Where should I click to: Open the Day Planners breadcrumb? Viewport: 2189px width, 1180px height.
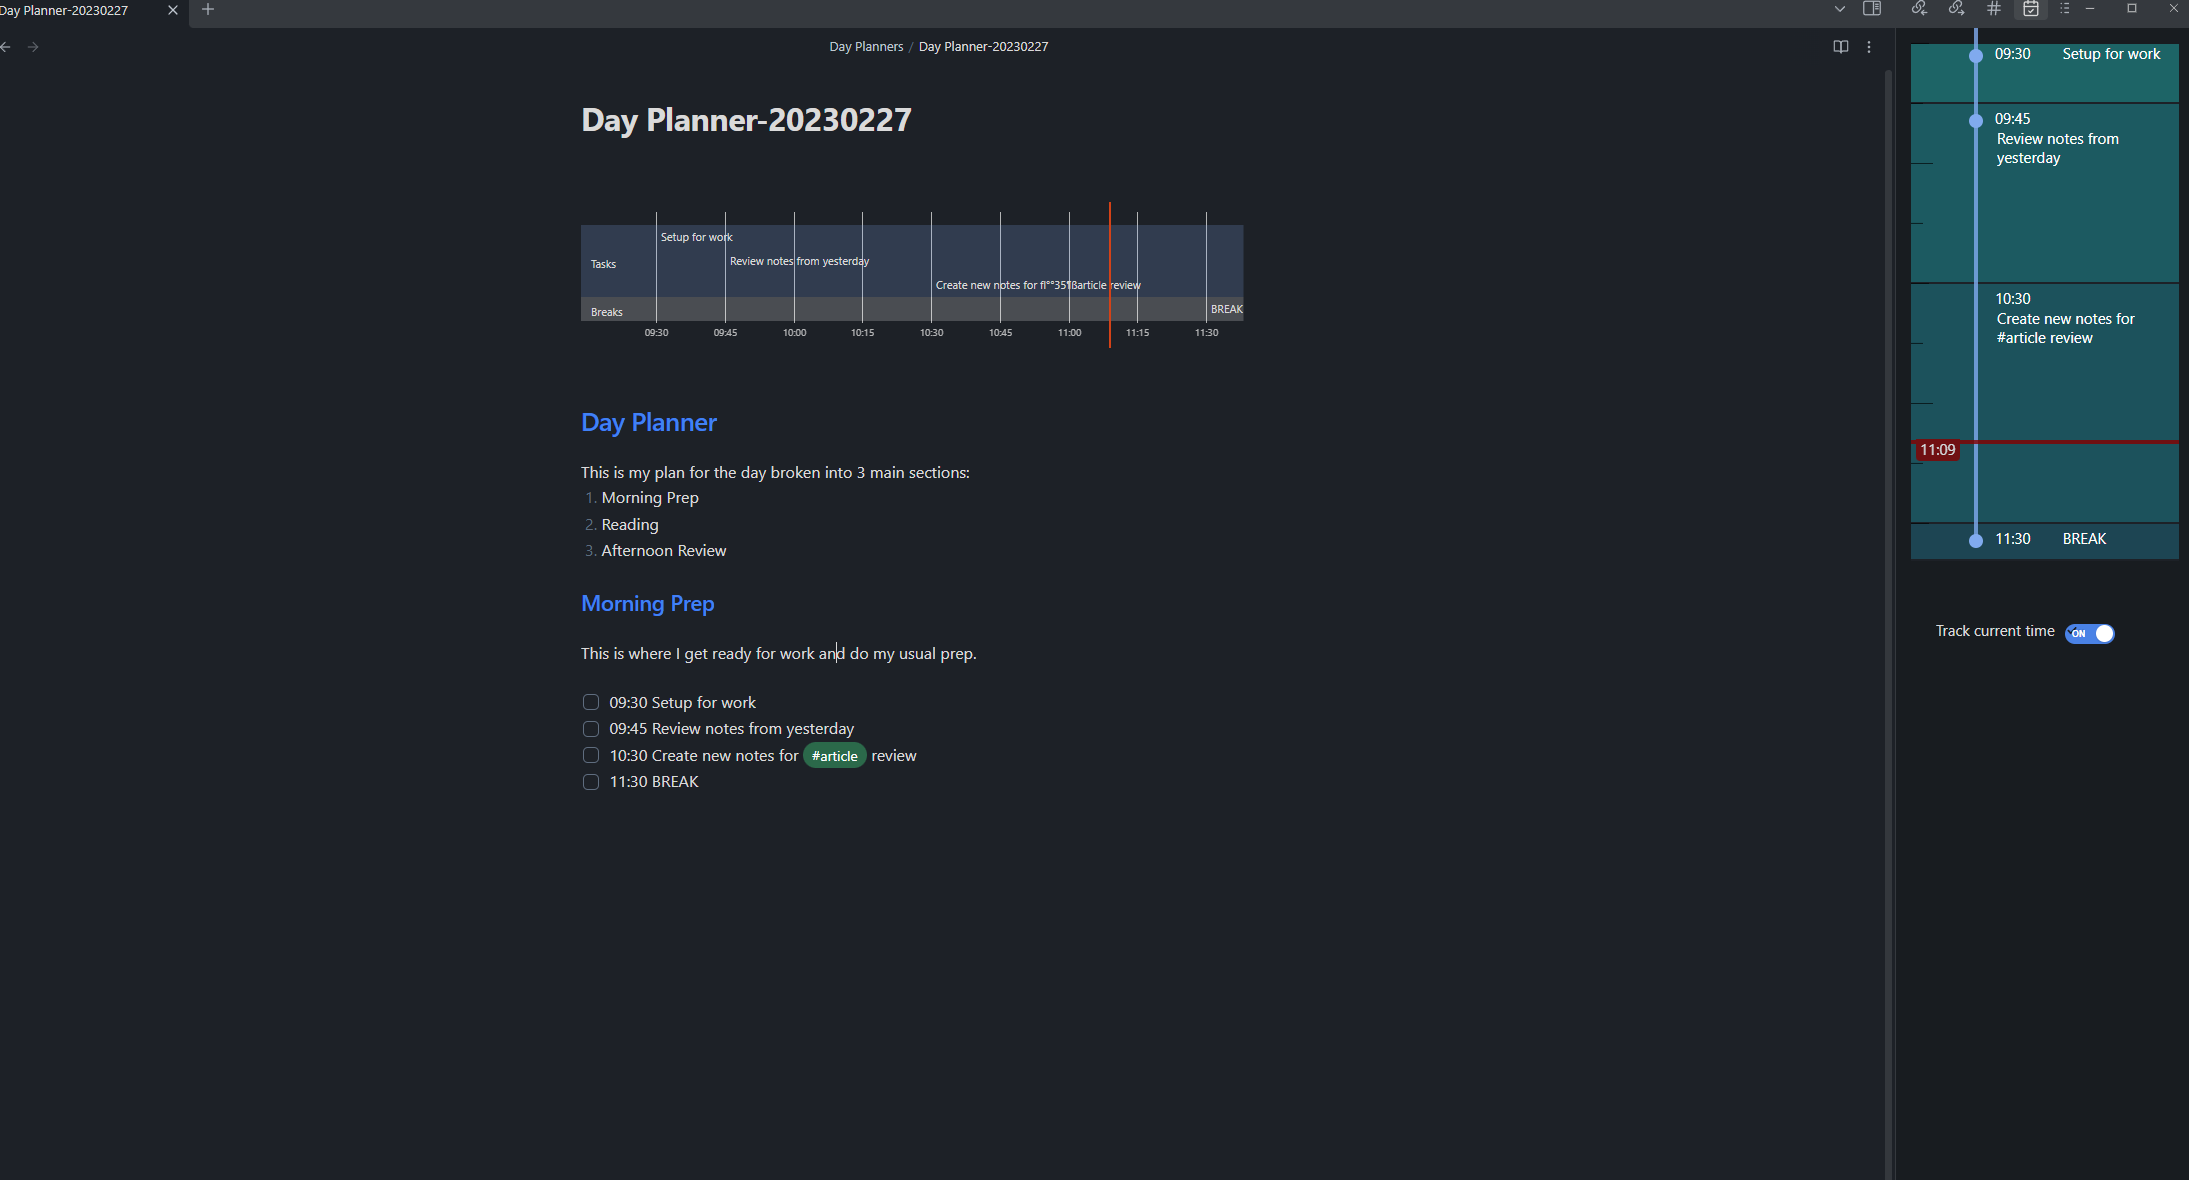click(864, 46)
